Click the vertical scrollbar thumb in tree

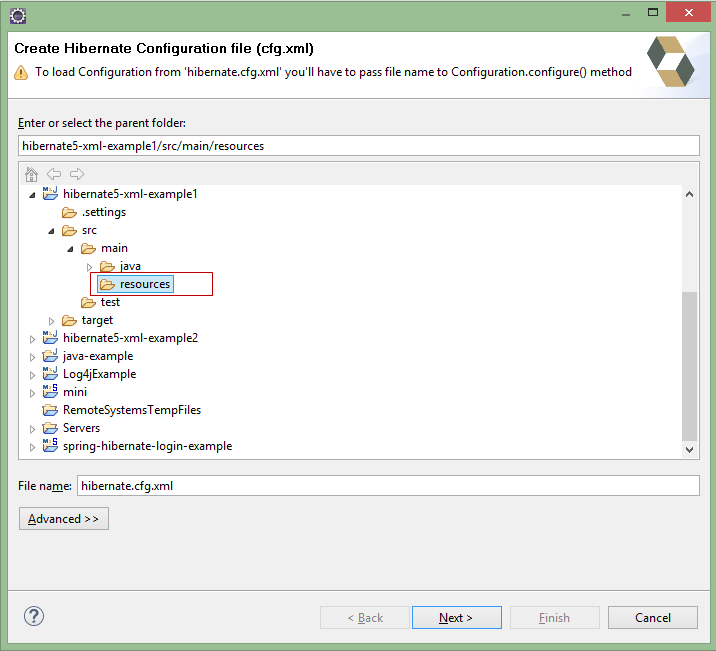(690, 367)
